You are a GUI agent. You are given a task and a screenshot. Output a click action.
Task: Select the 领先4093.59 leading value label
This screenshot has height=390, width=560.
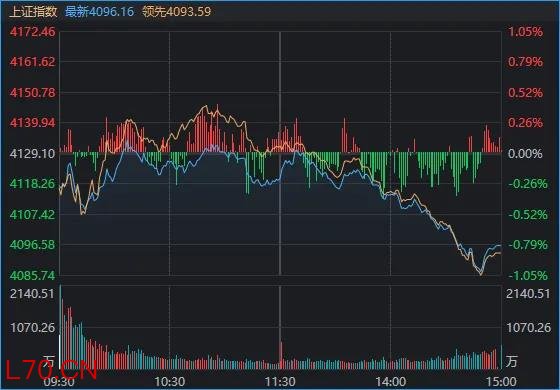click(176, 12)
